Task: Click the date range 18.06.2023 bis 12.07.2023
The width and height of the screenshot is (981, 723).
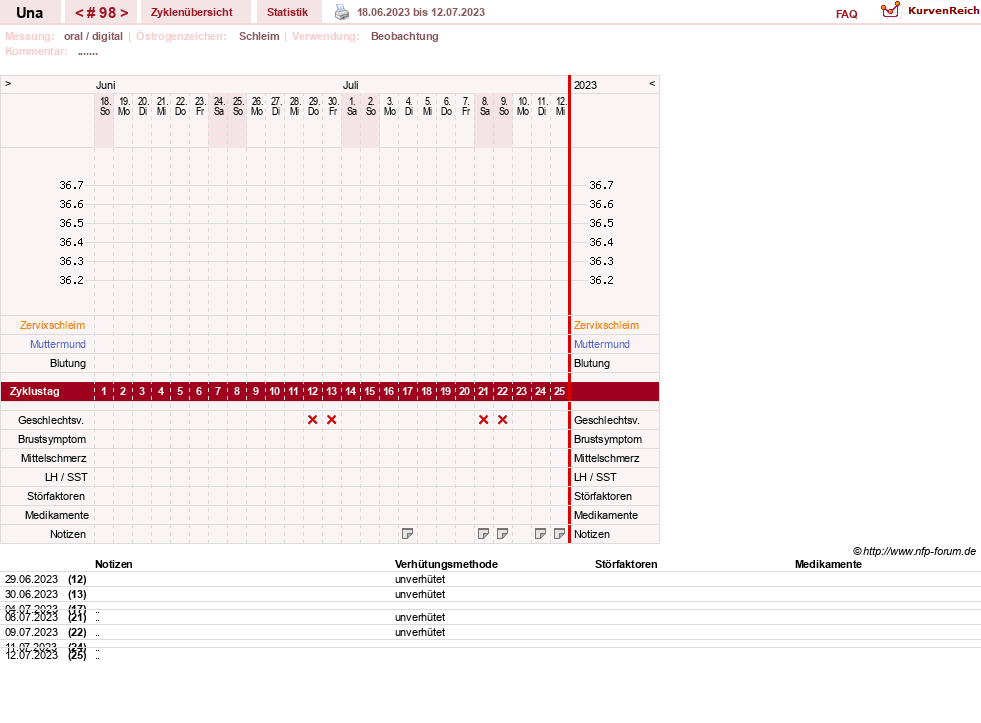Action: click(420, 12)
